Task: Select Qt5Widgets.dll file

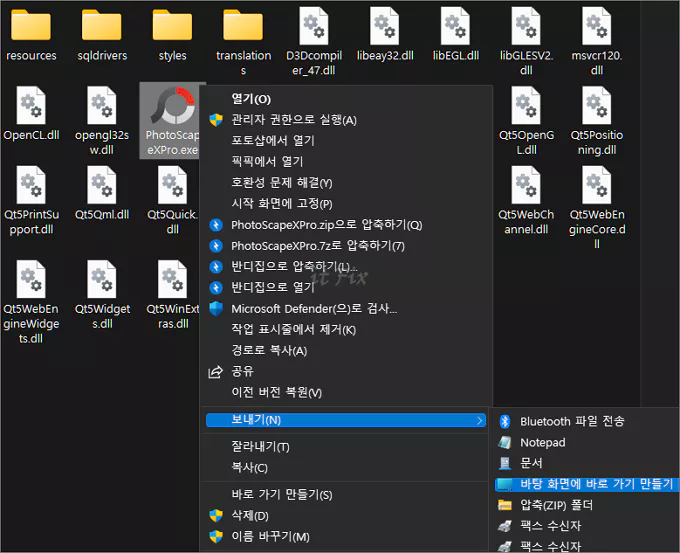Action: click(101, 295)
